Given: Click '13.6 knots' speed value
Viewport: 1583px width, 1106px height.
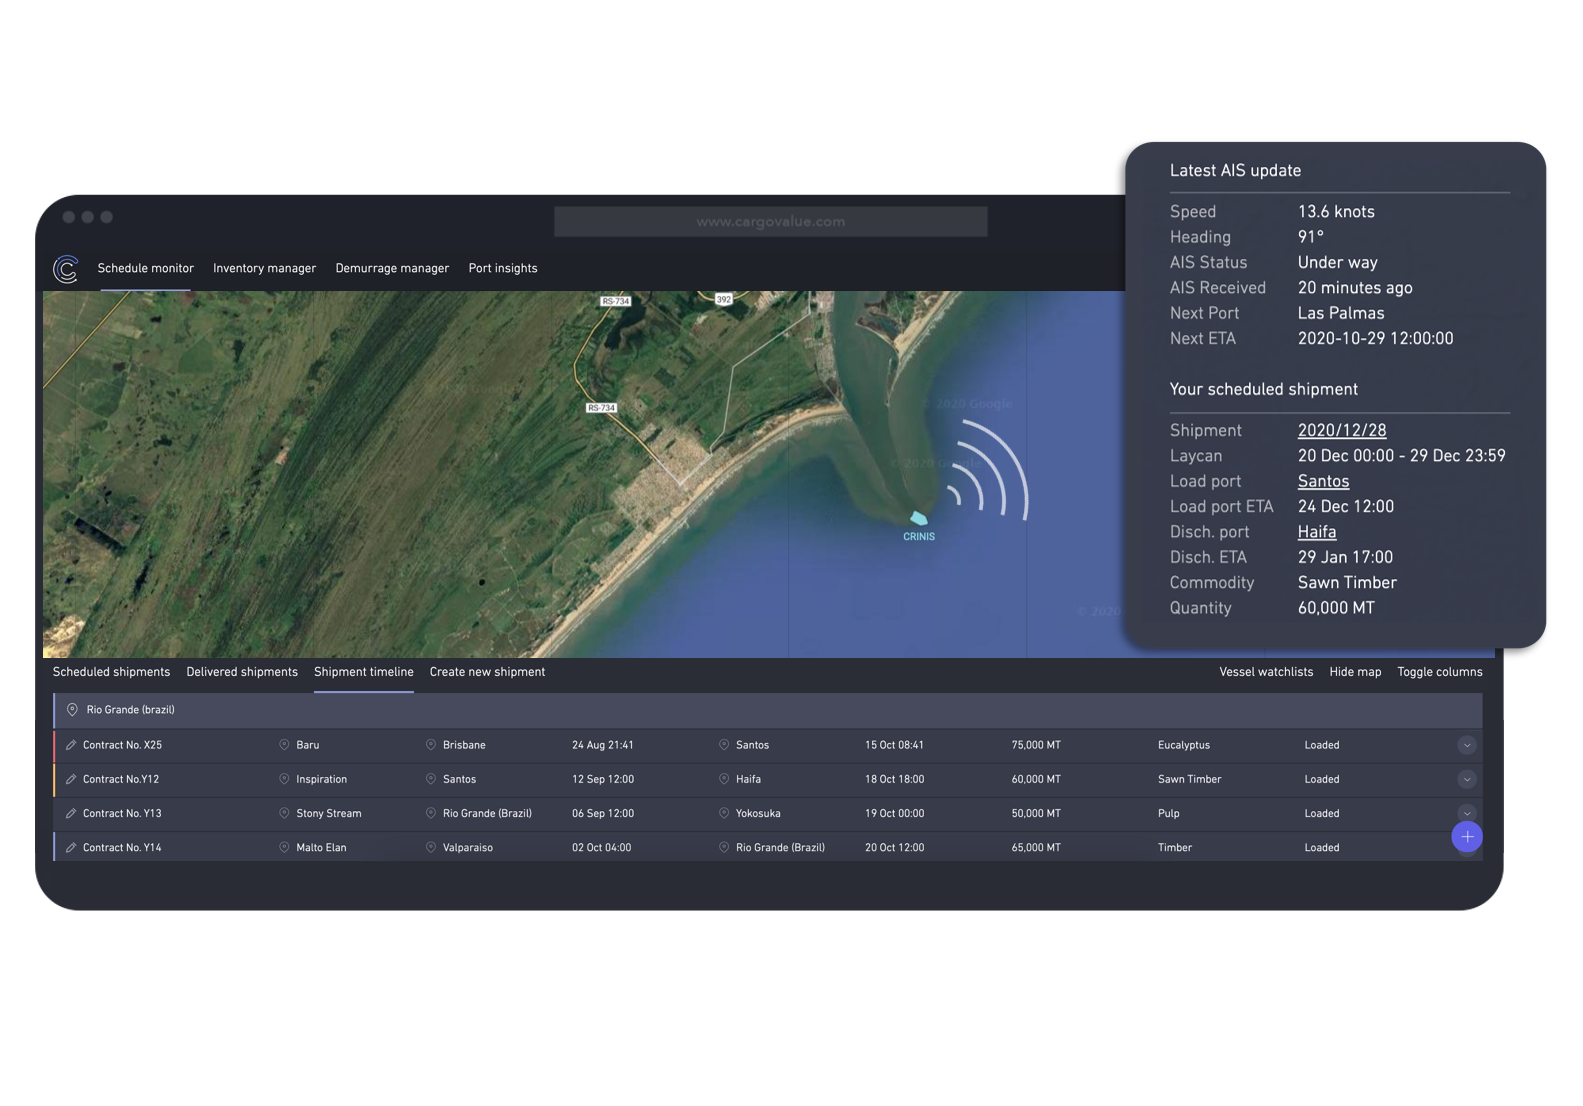Looking at the screenshot, I should pos(1335,212).
